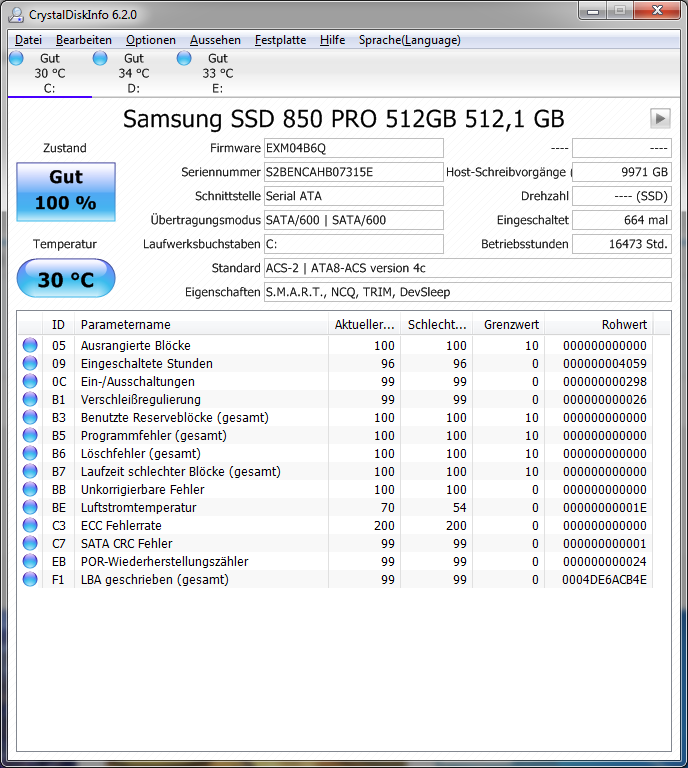Click raw value 0004DE6ACB4E
The image size is (688, 768).
pos(604,580)
